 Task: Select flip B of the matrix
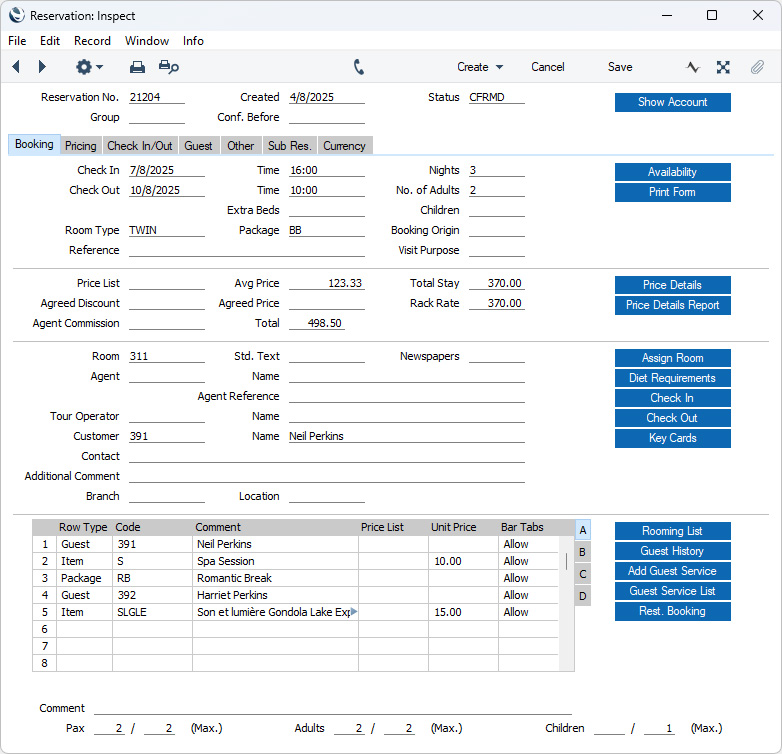point(583,552)
